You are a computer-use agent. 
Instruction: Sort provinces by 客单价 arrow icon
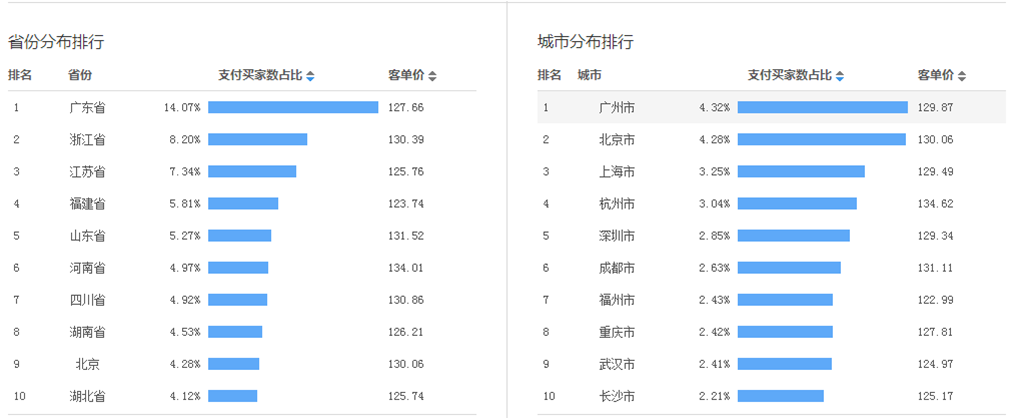pos(432,76)
